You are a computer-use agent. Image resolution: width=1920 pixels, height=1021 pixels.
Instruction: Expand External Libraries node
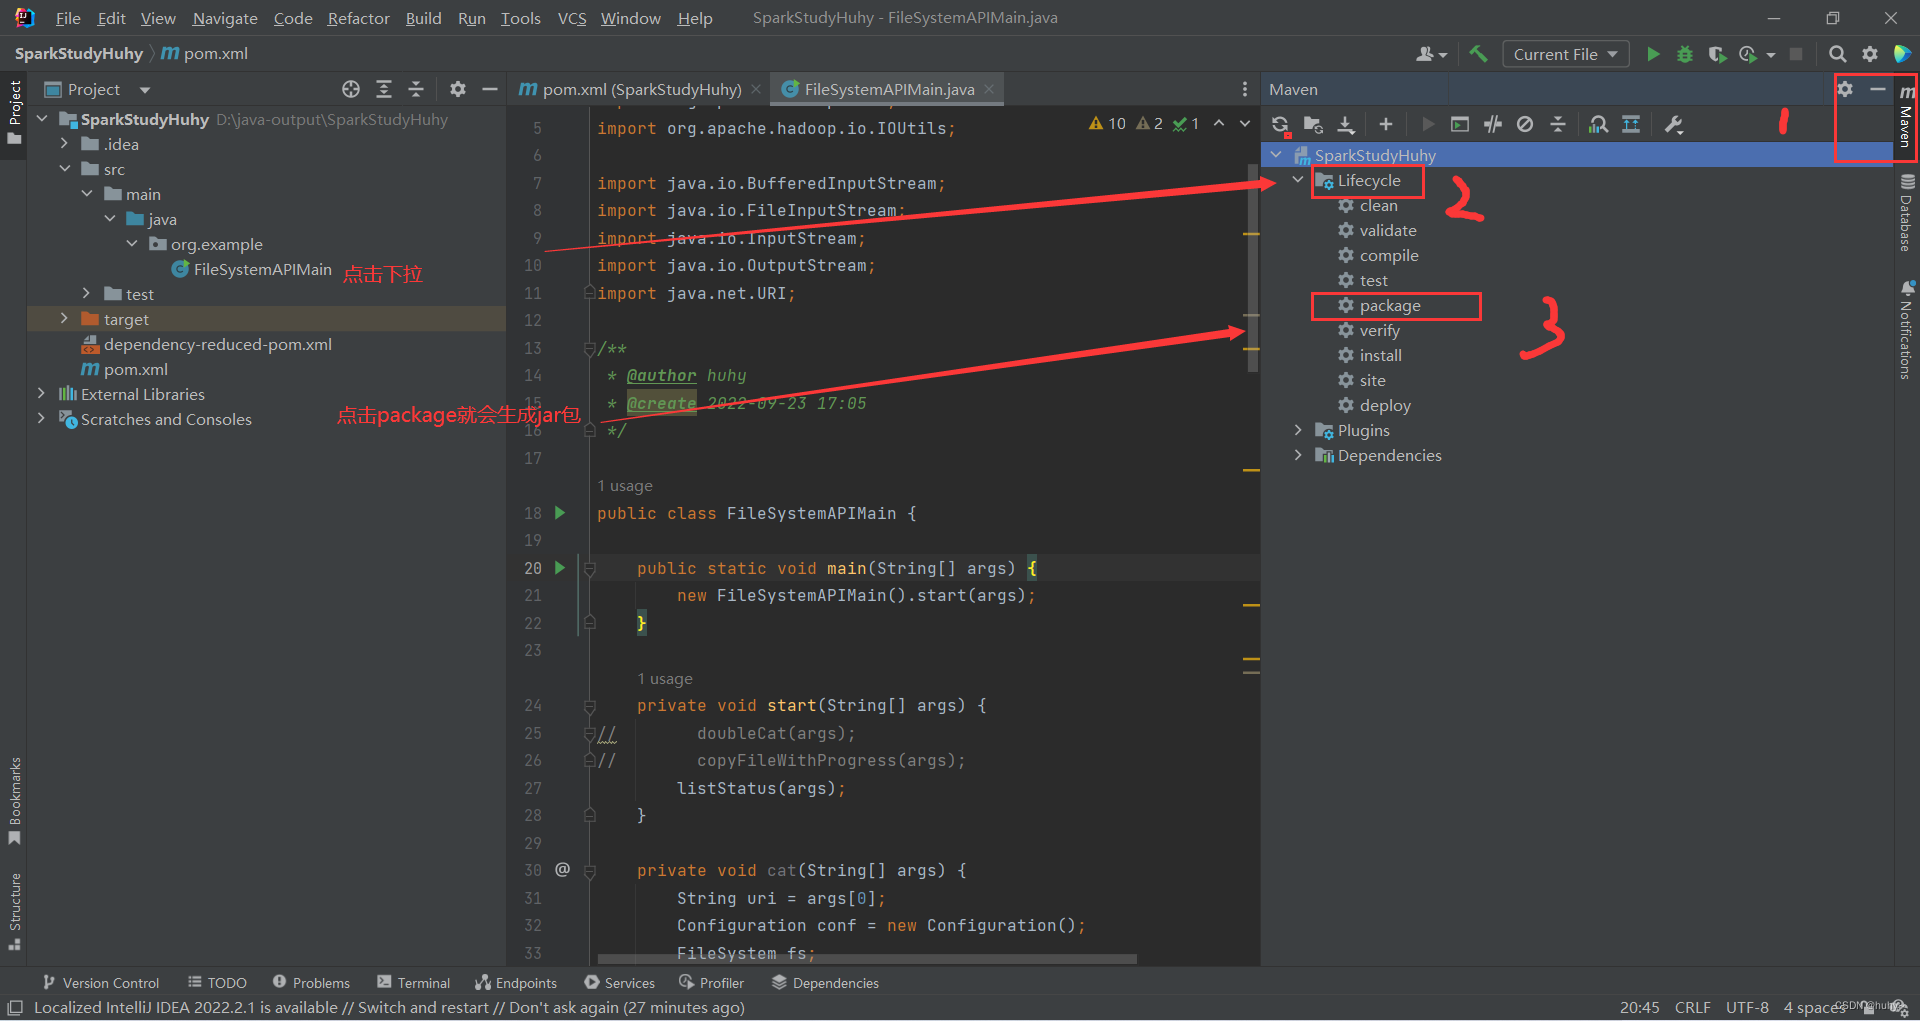[41, 394]
